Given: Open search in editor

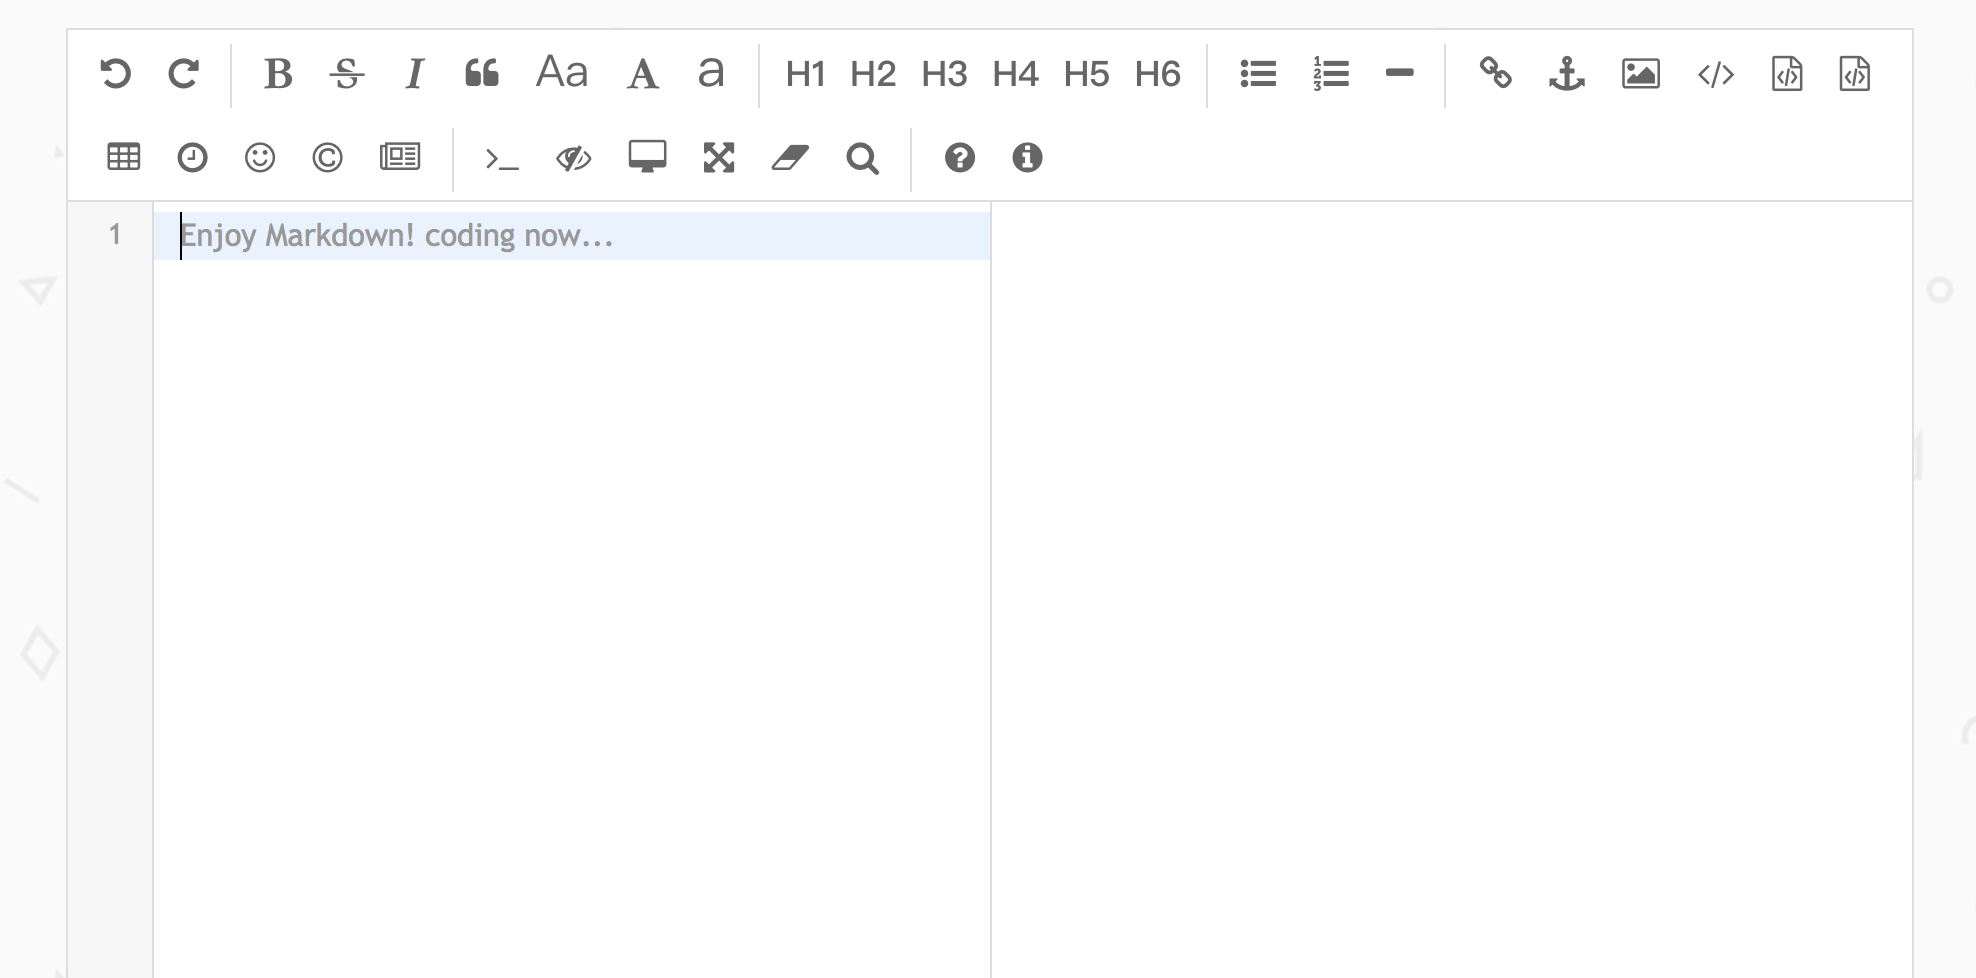Looking at the screenshot, I should (862, 159).
